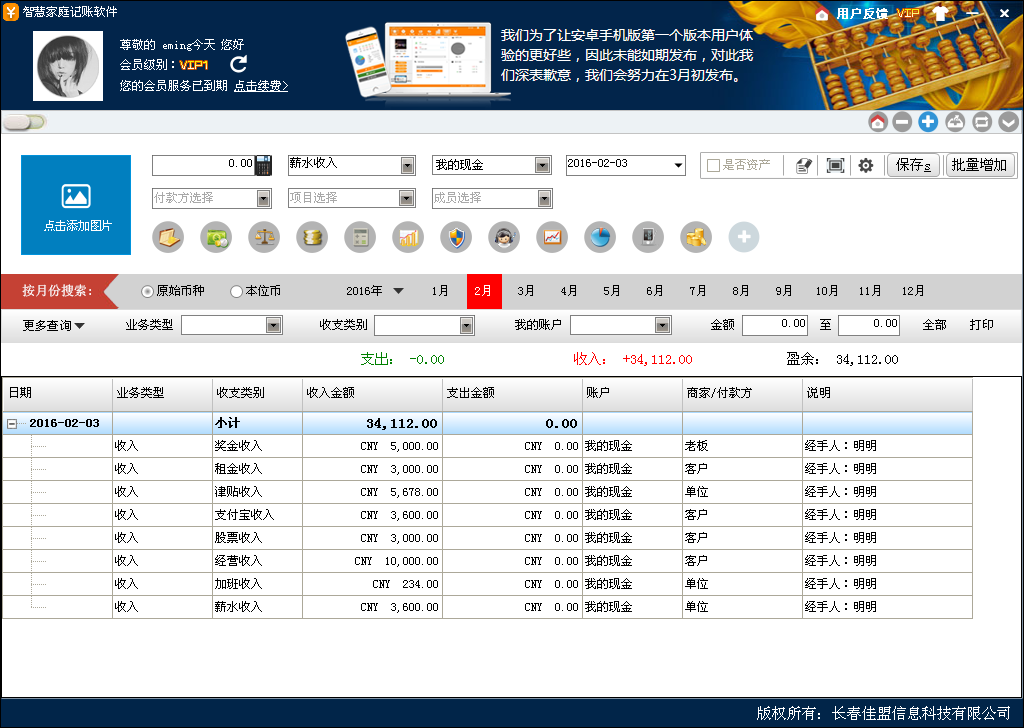The image size is (1024, 728).
Task: Open the 我的现金 account dropdown
Action: [542, 165]
